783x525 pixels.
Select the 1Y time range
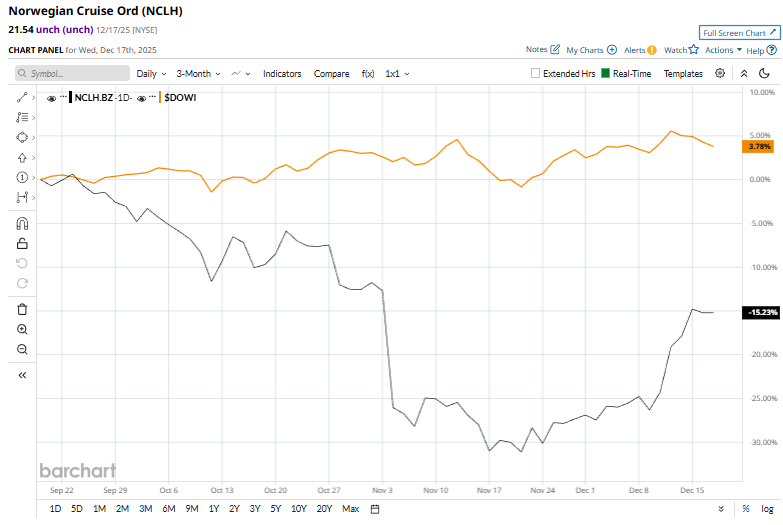coord(214,509)
